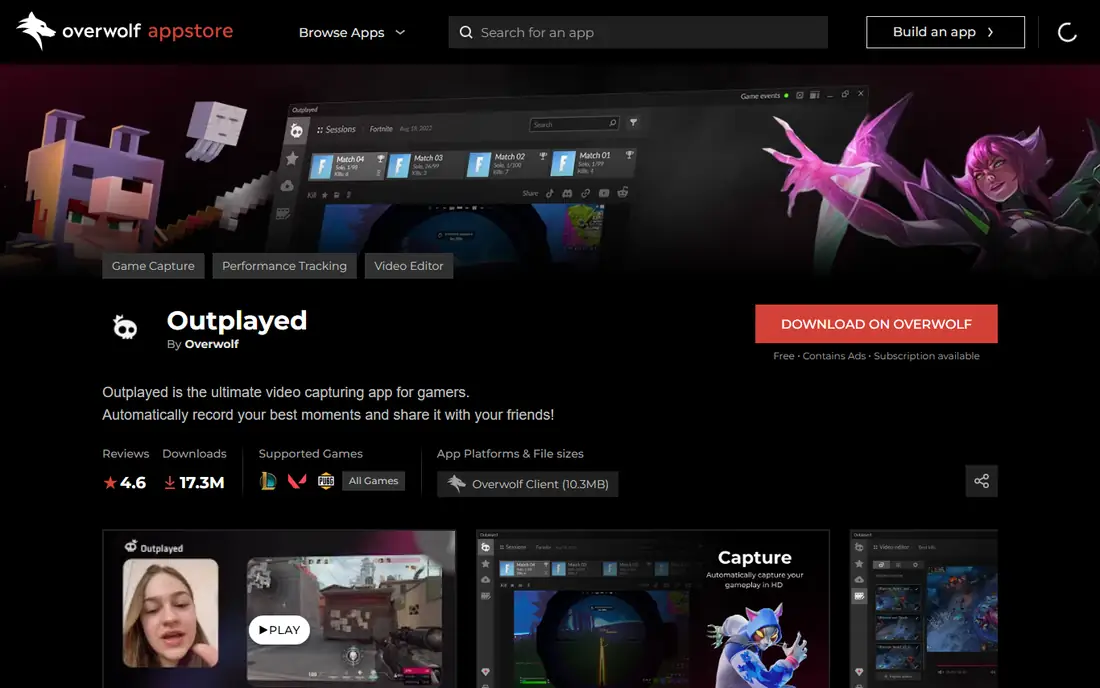Focus the Search for an app field
This screenshot has width=1100, height=688.
click(x=638, y=32)
